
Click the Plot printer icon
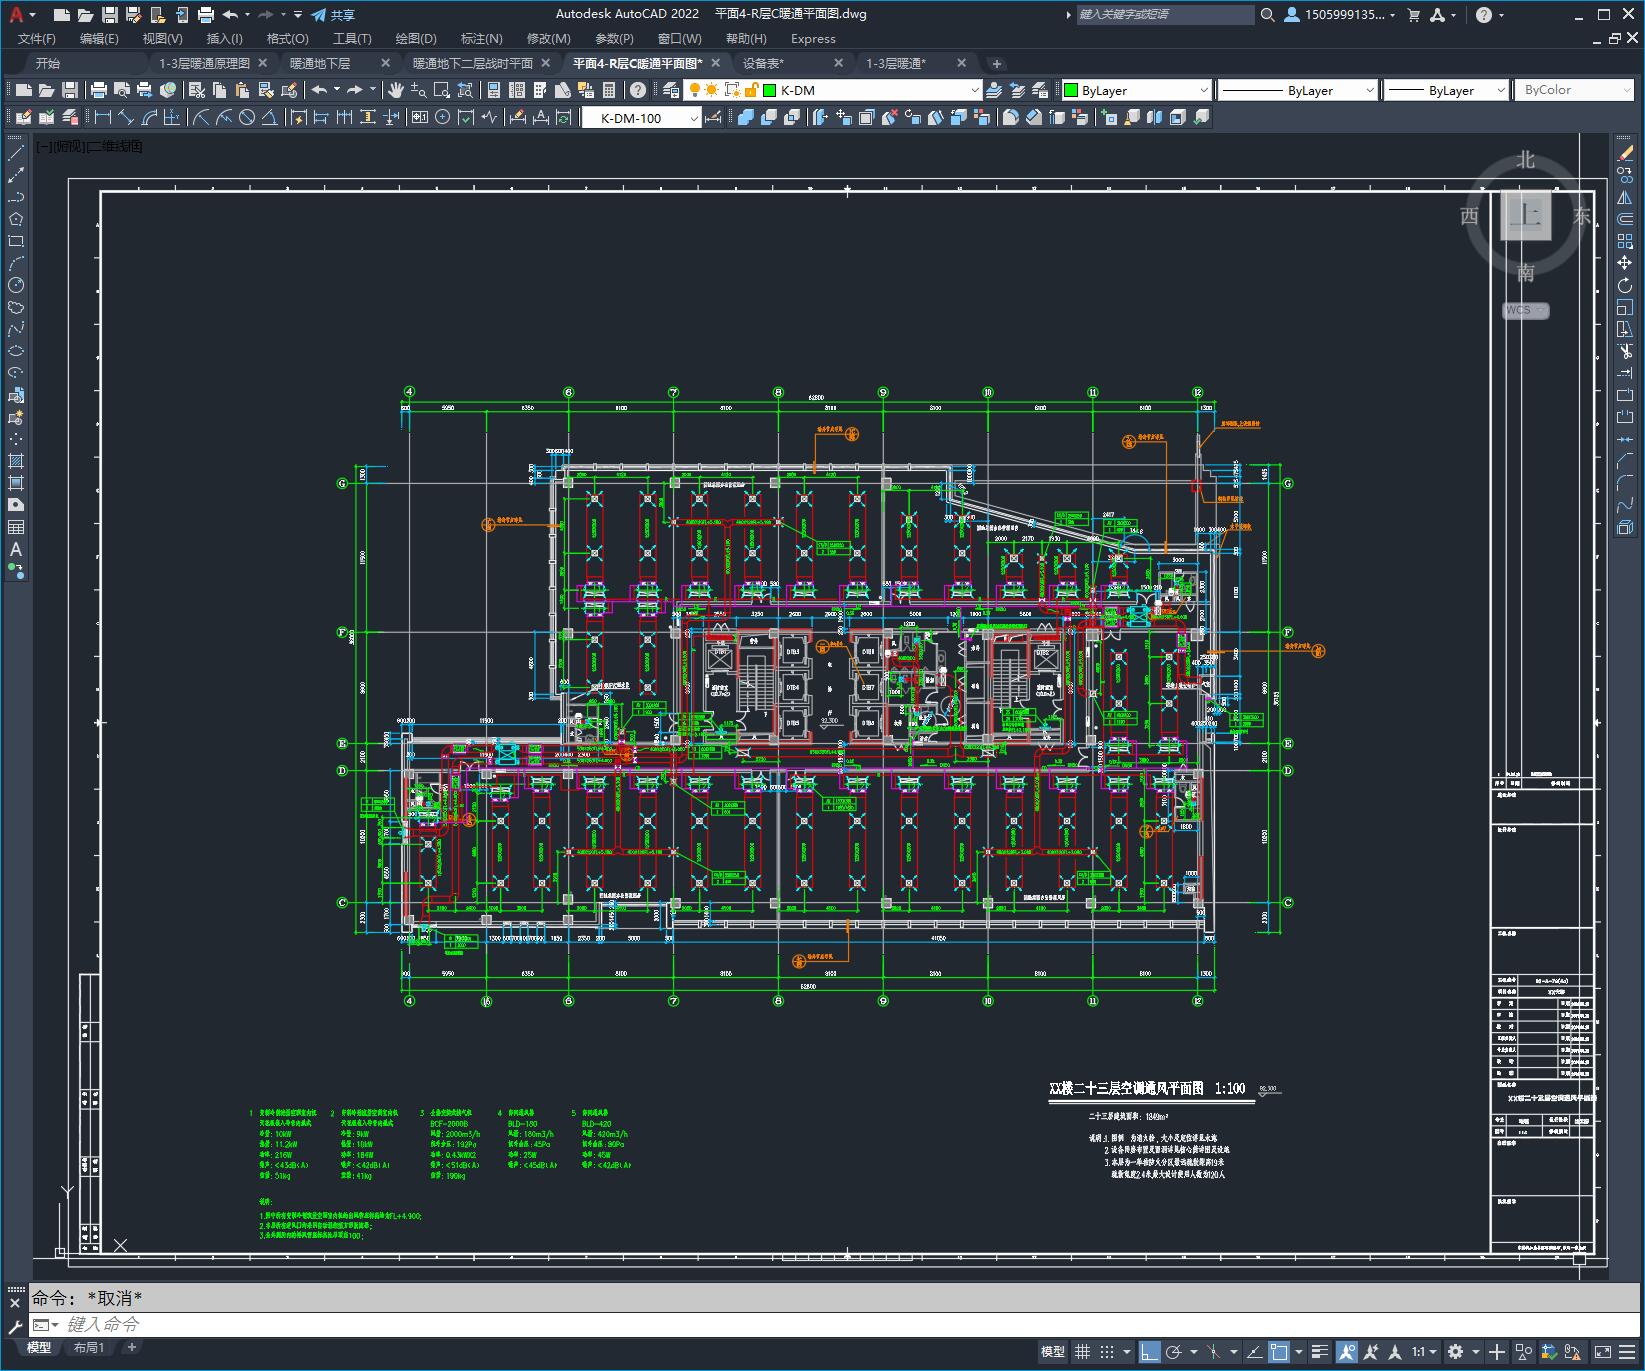pyautogui.click(x=99, y=90)
